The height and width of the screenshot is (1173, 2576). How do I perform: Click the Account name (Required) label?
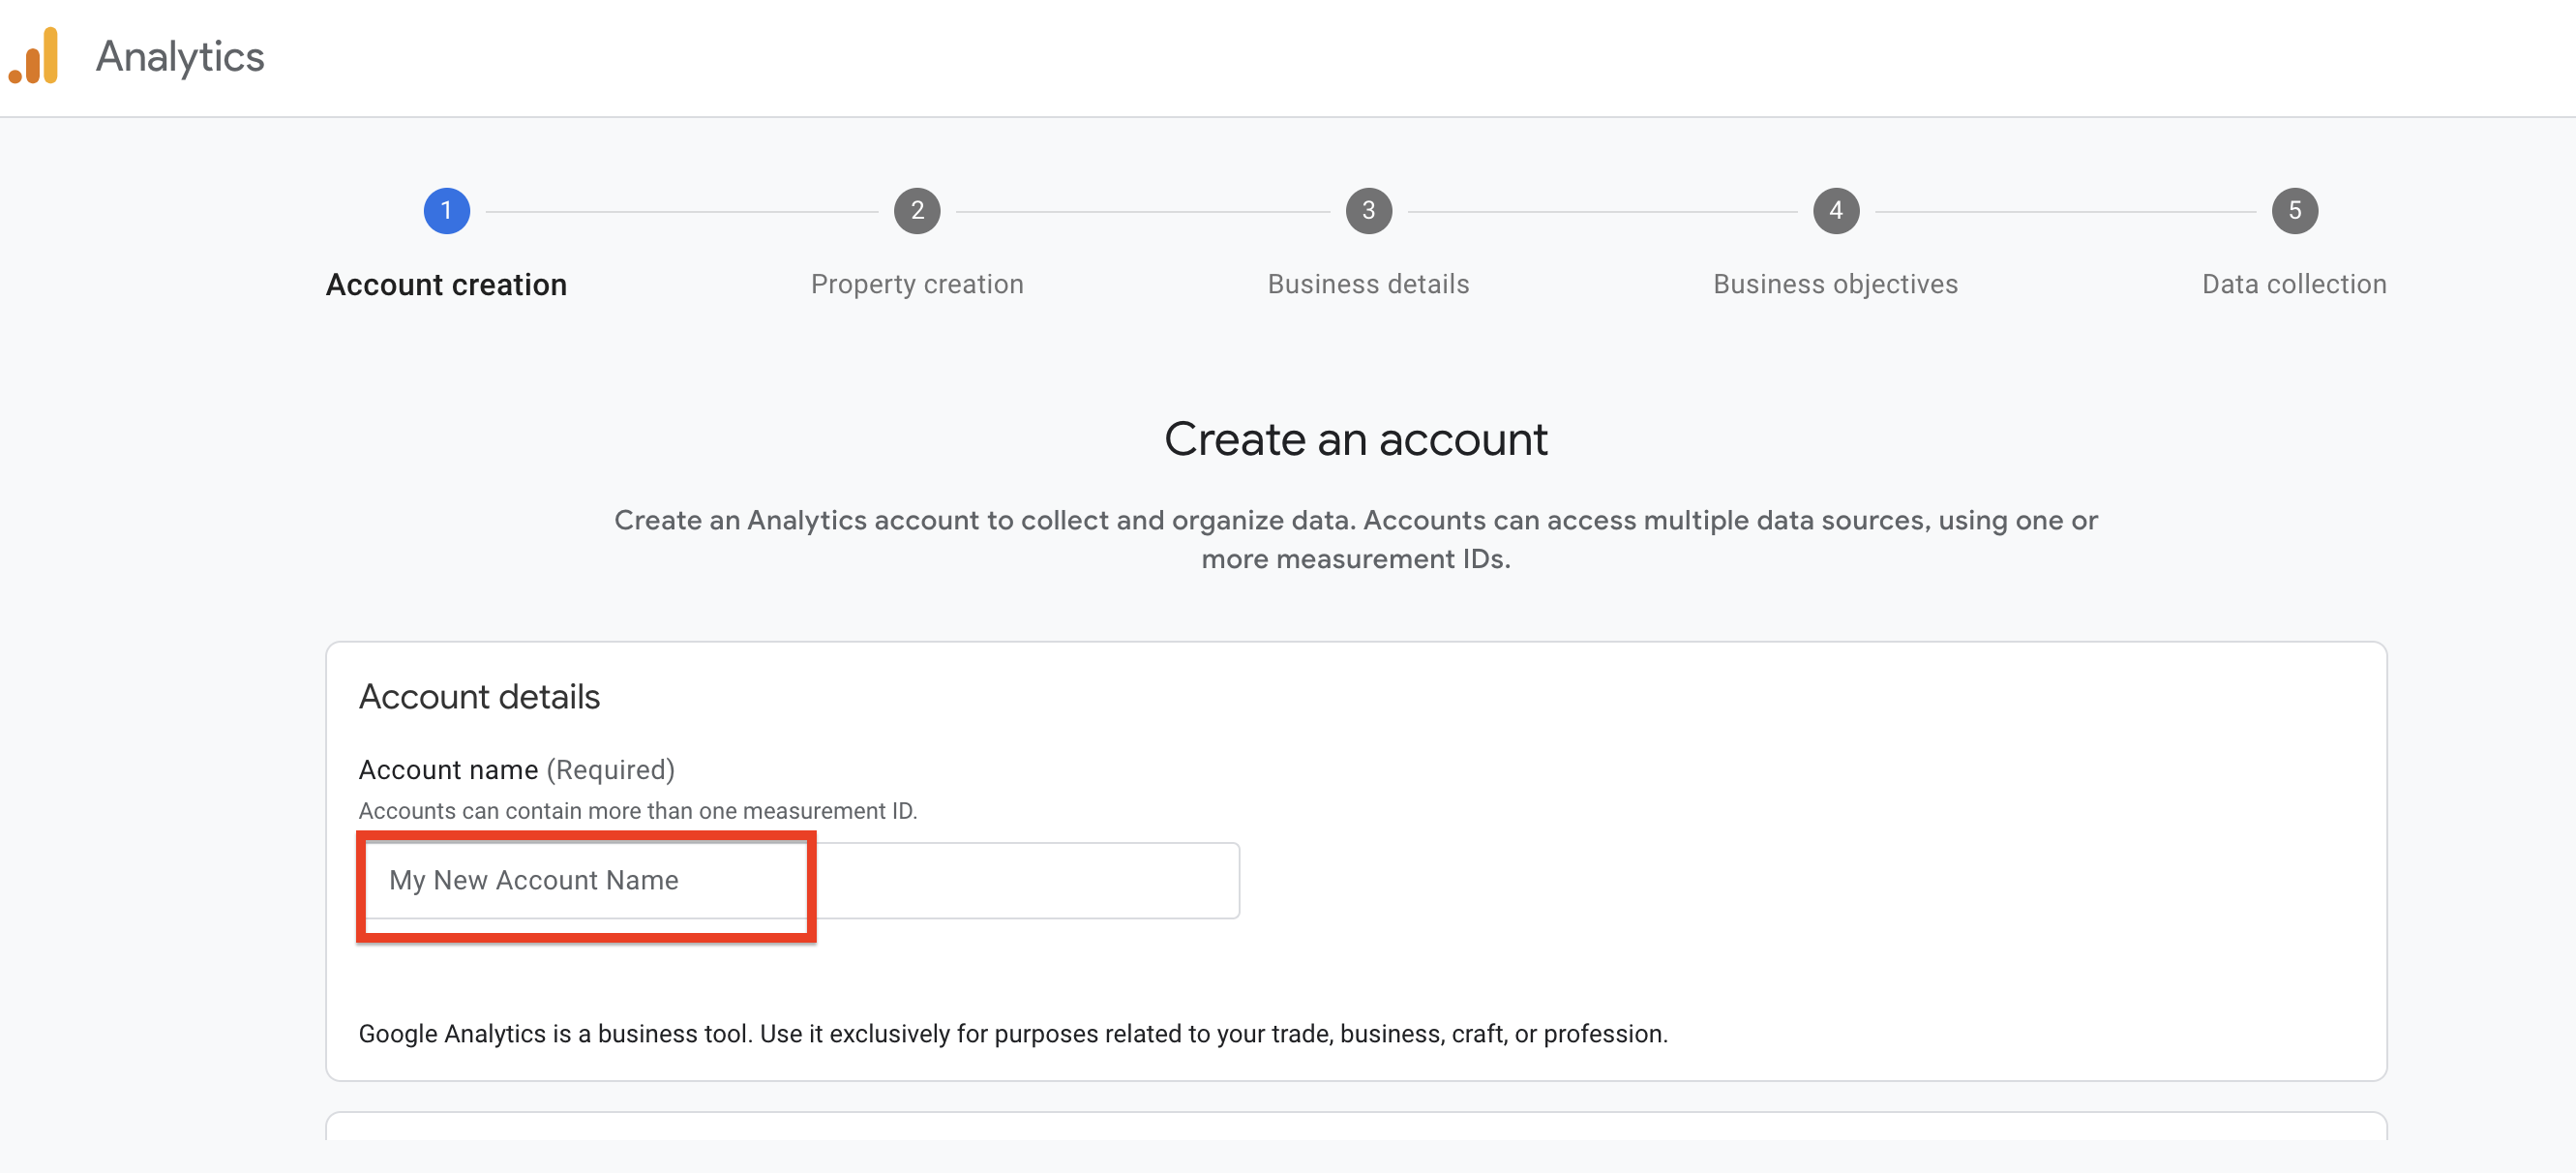516,770
